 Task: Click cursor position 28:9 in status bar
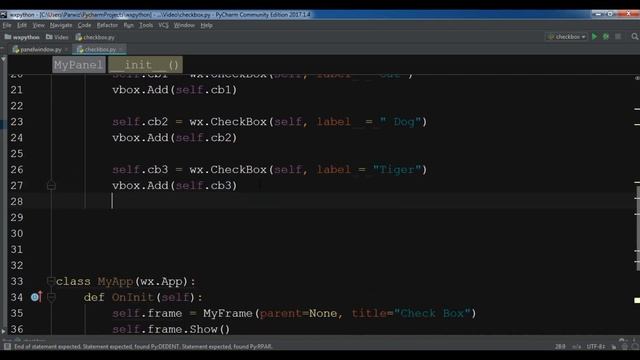560,347
